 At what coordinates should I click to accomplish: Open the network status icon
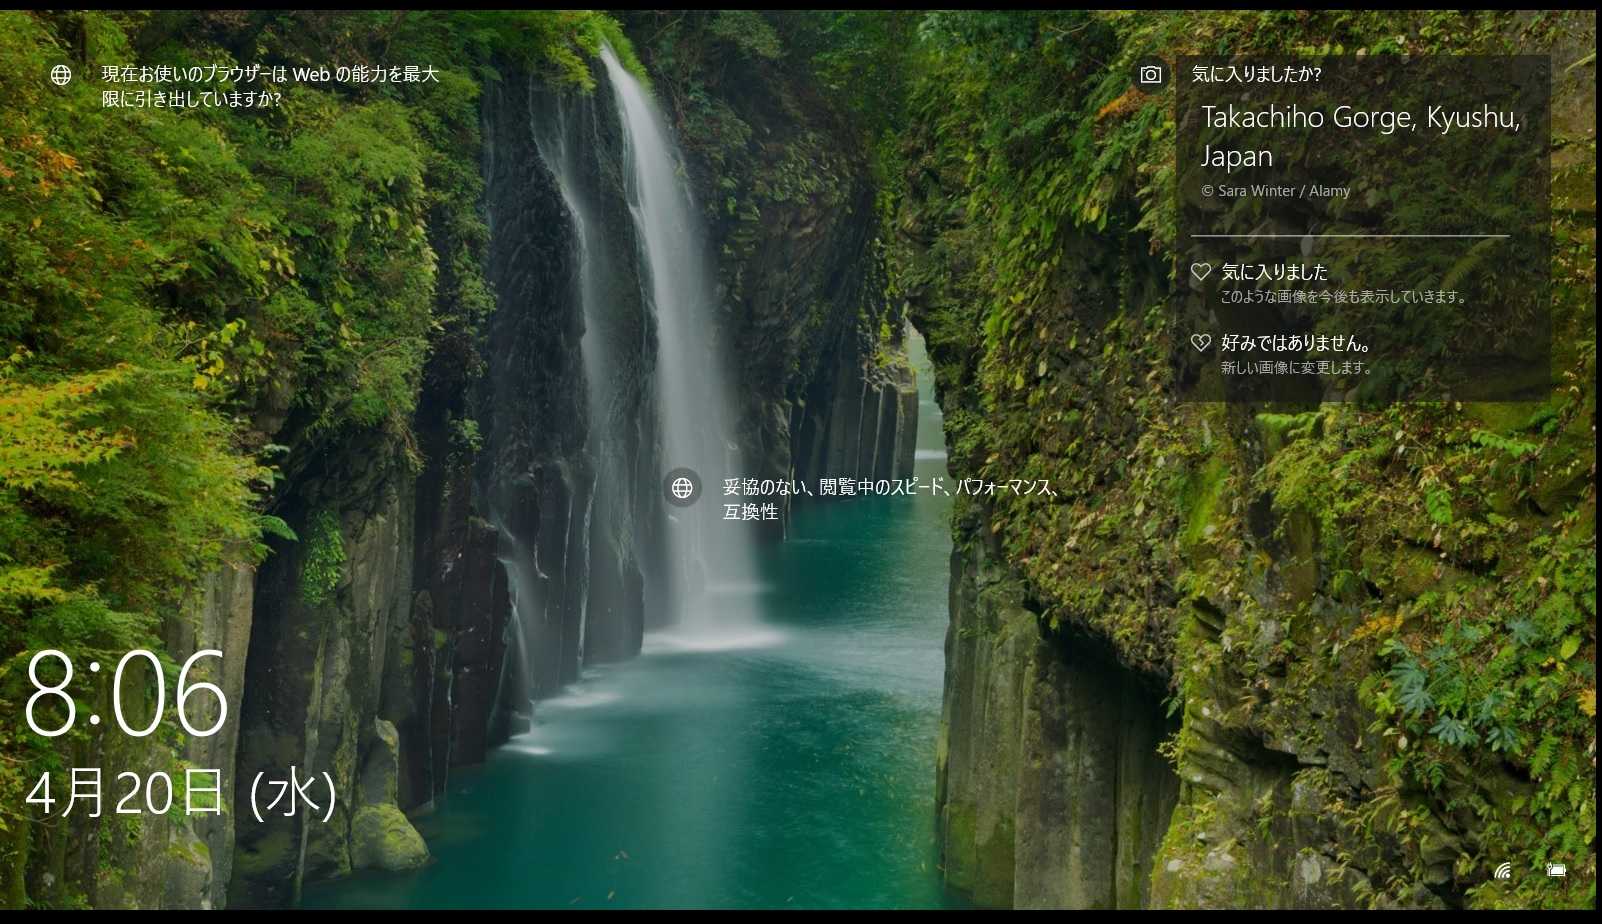1502,870
